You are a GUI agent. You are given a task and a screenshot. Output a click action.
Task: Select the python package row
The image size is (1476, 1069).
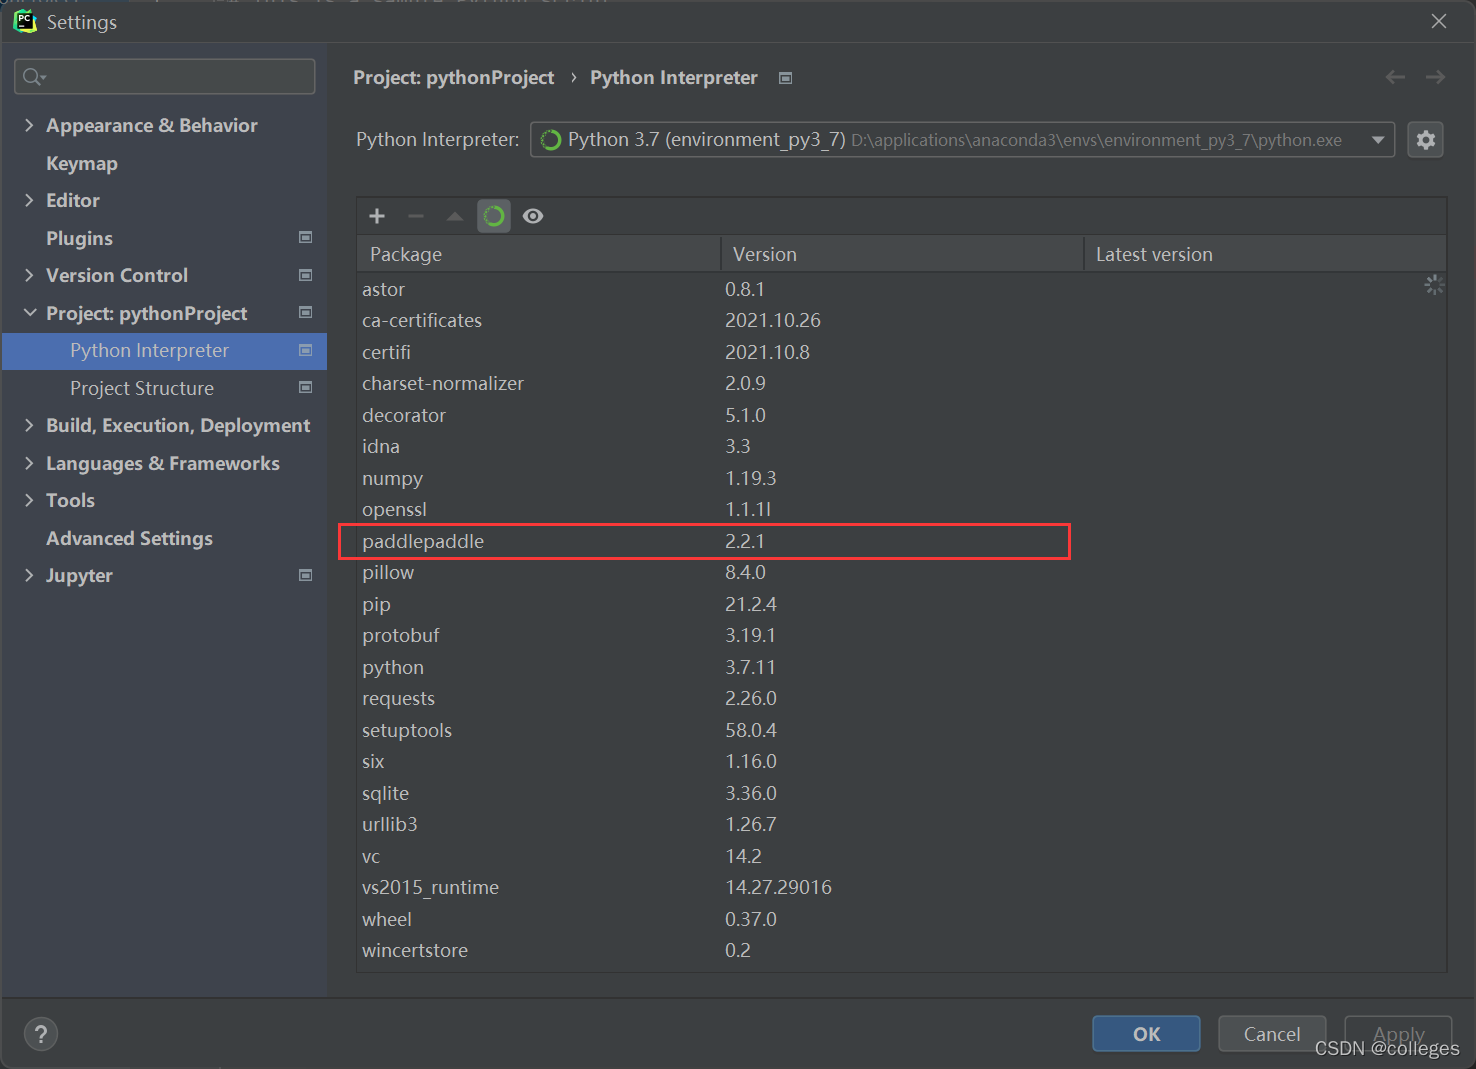tap(901, 667)
